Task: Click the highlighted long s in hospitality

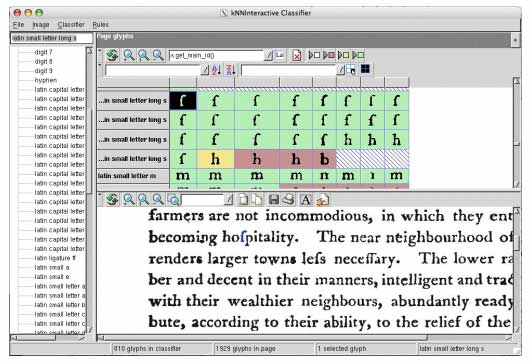Action: click(x=243, y=238)
